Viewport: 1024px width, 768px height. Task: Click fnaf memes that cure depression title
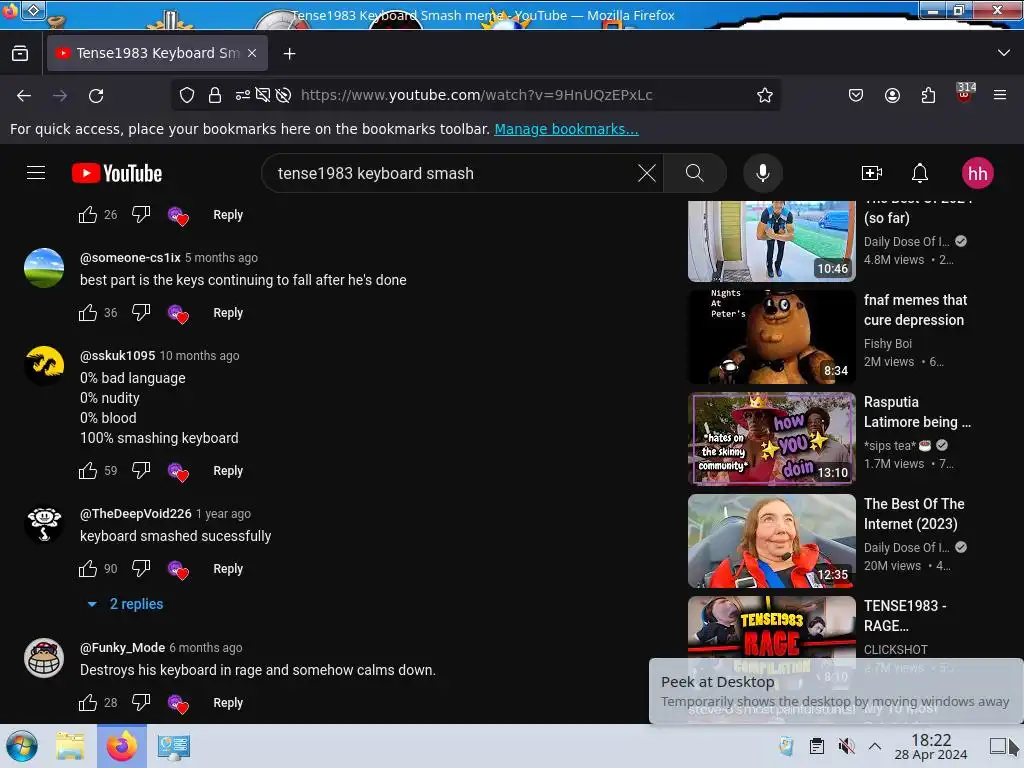tap(915, 310)
